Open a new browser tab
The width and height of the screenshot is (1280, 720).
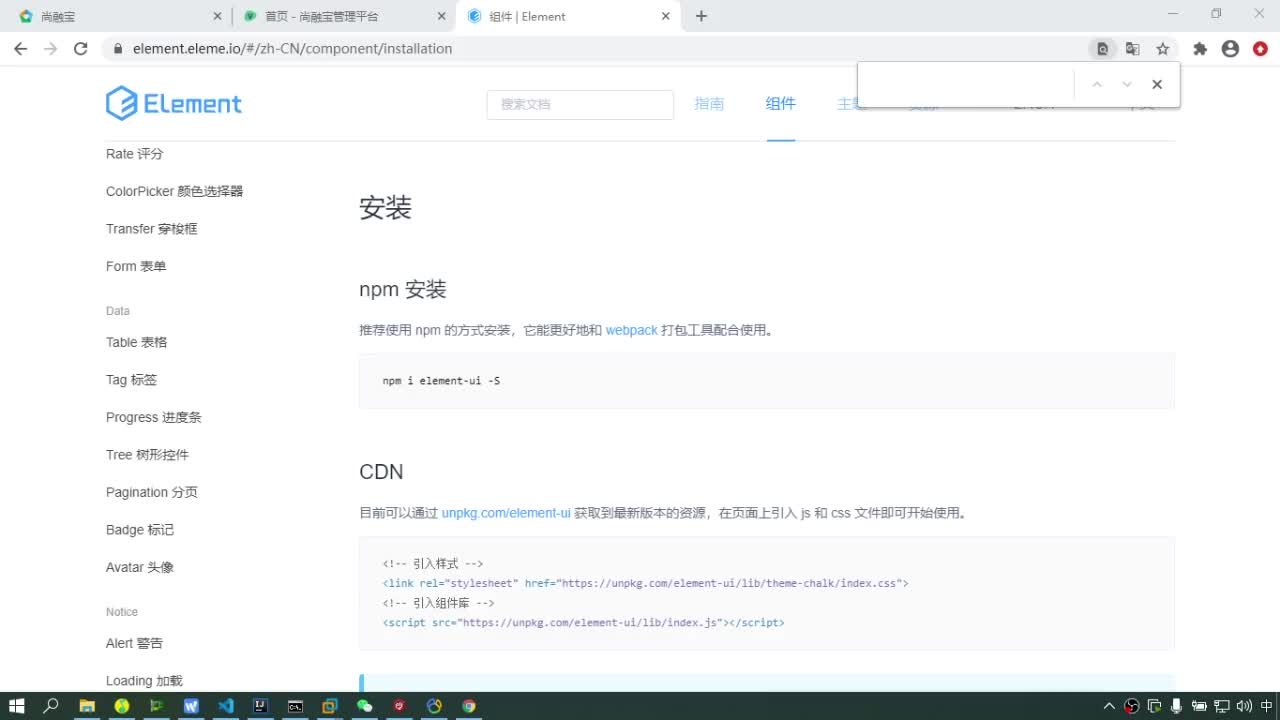701,16
